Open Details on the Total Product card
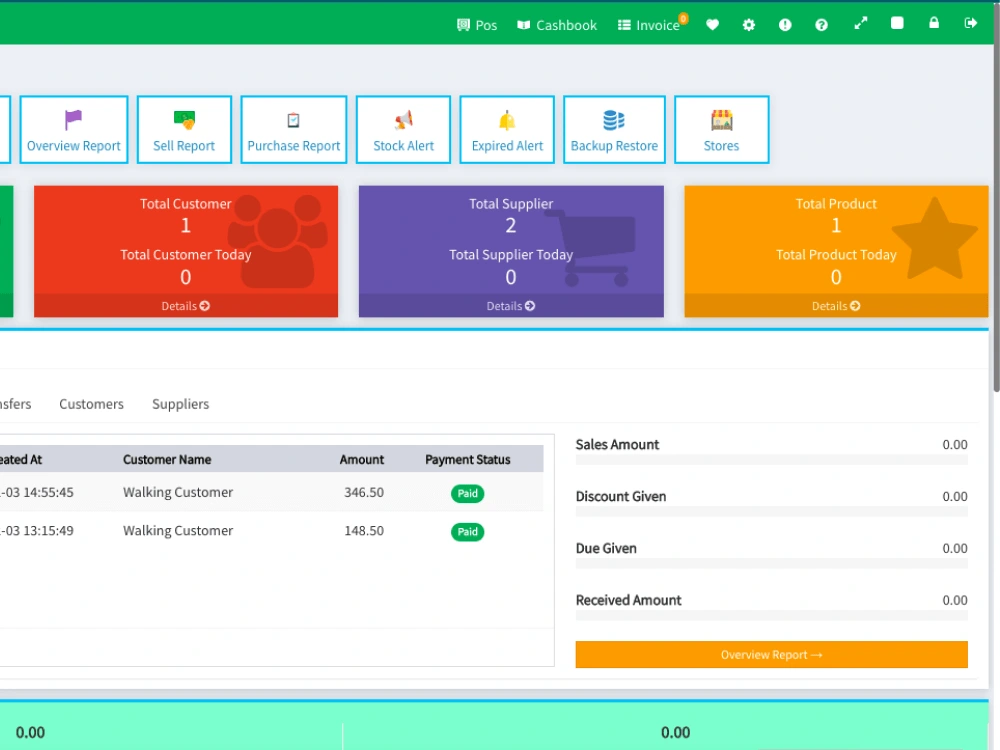 tap(836, 306)
